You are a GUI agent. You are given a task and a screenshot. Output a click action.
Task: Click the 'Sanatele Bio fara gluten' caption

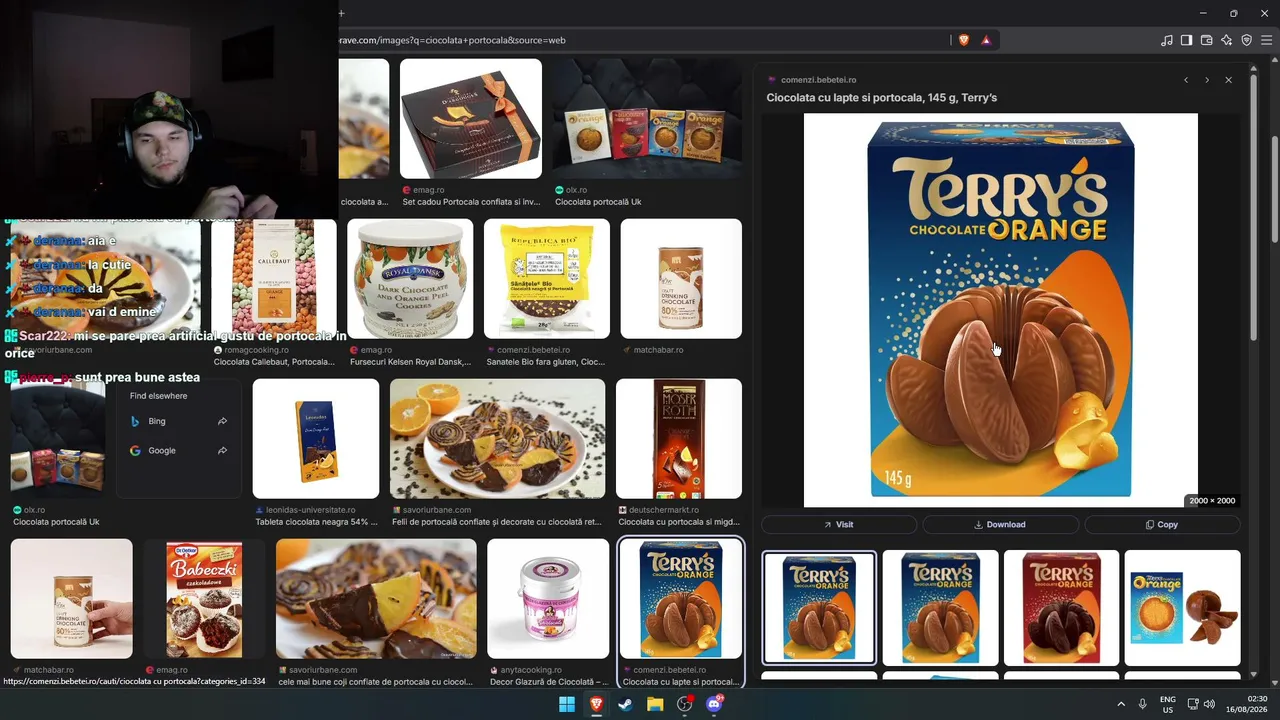(545, 362)
